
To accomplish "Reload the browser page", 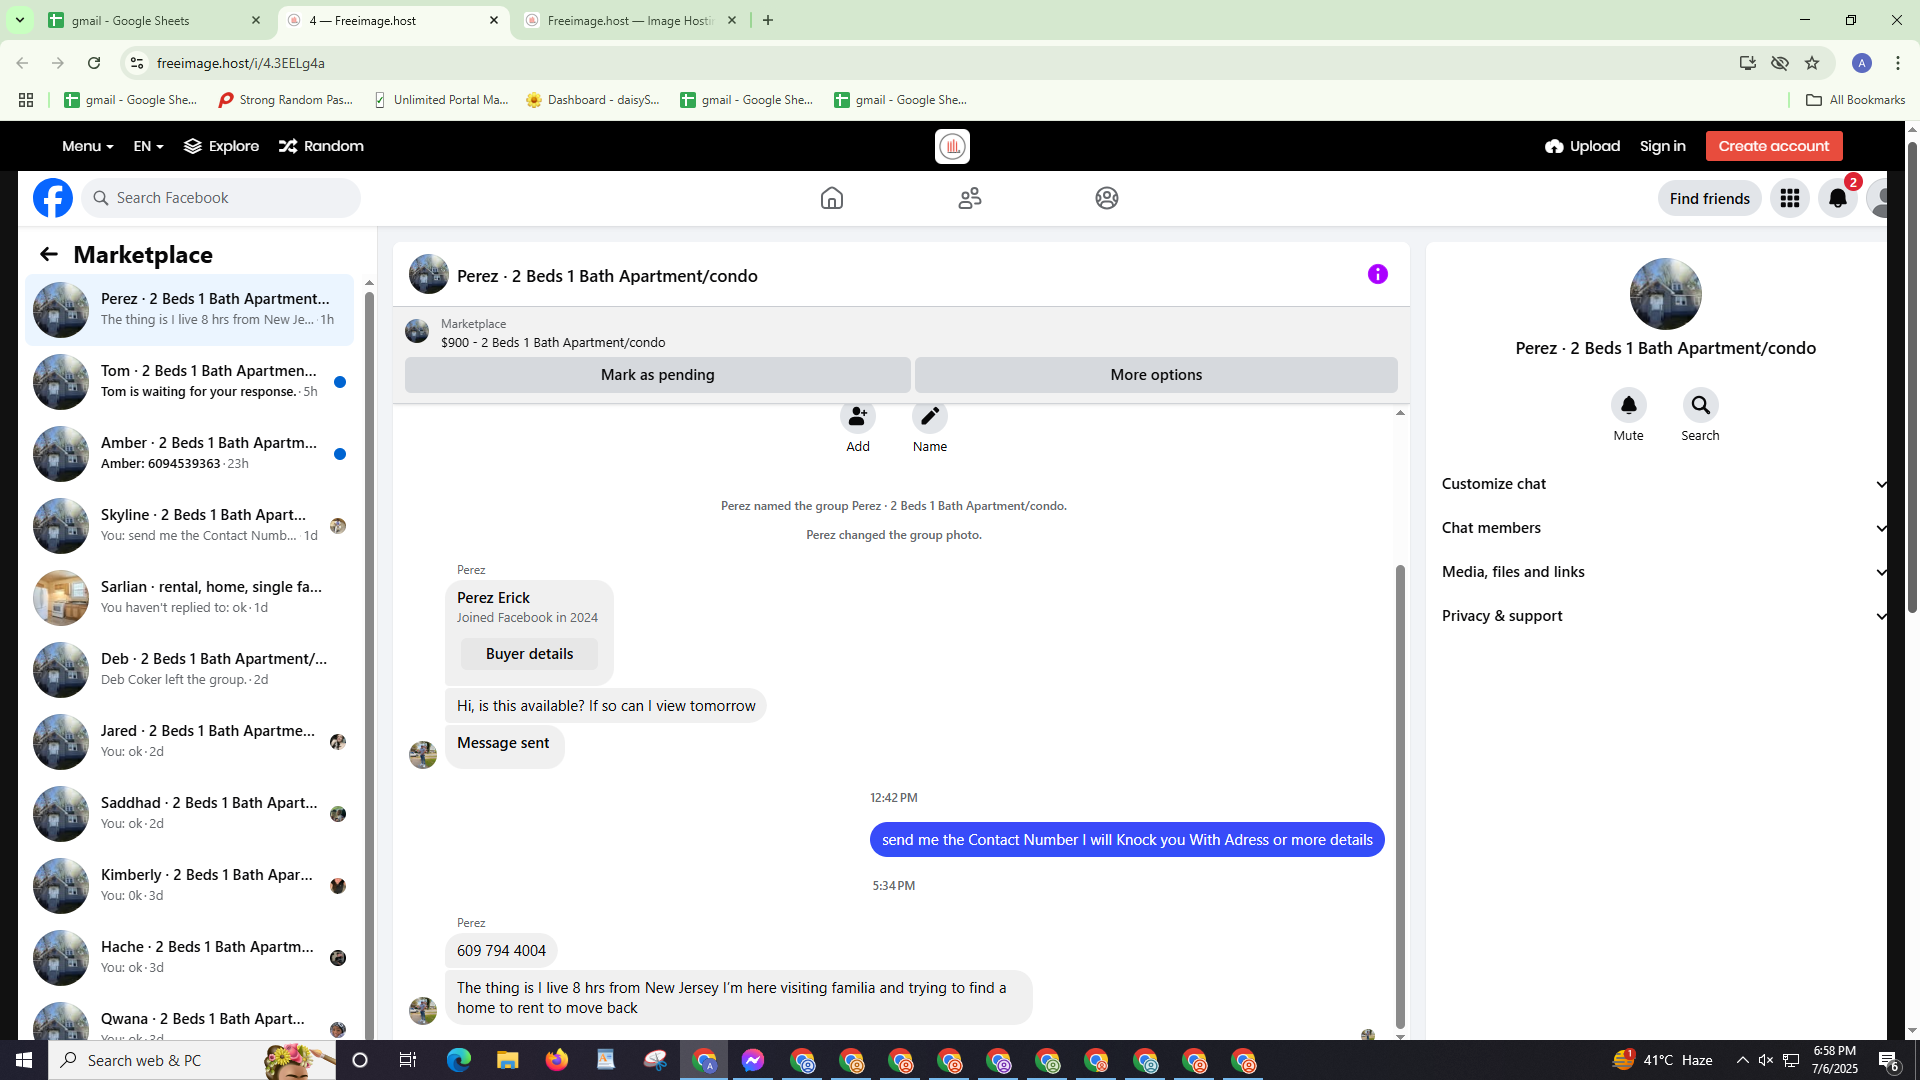I will (94, 63).
